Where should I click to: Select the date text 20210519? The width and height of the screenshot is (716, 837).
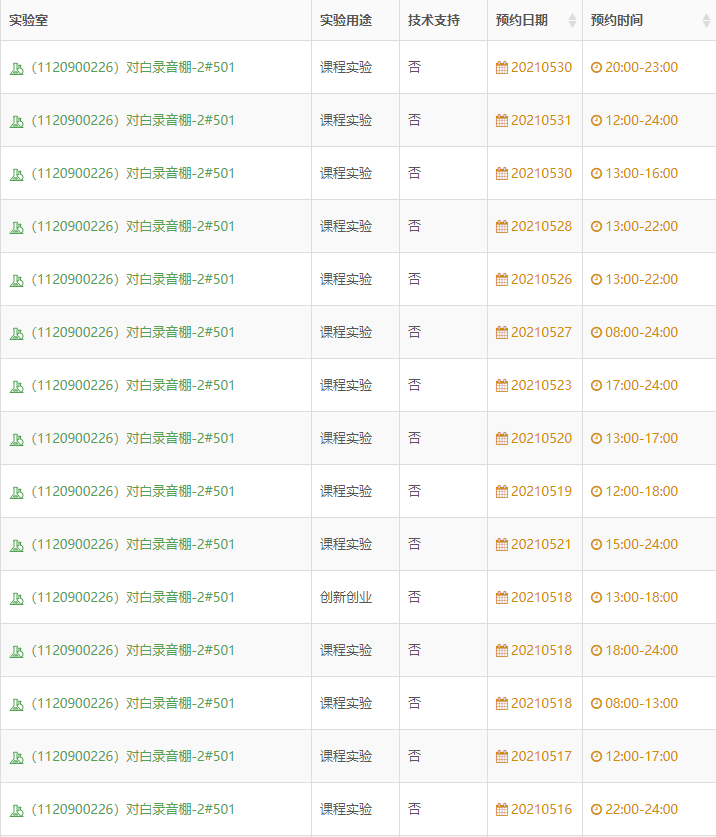541,492
